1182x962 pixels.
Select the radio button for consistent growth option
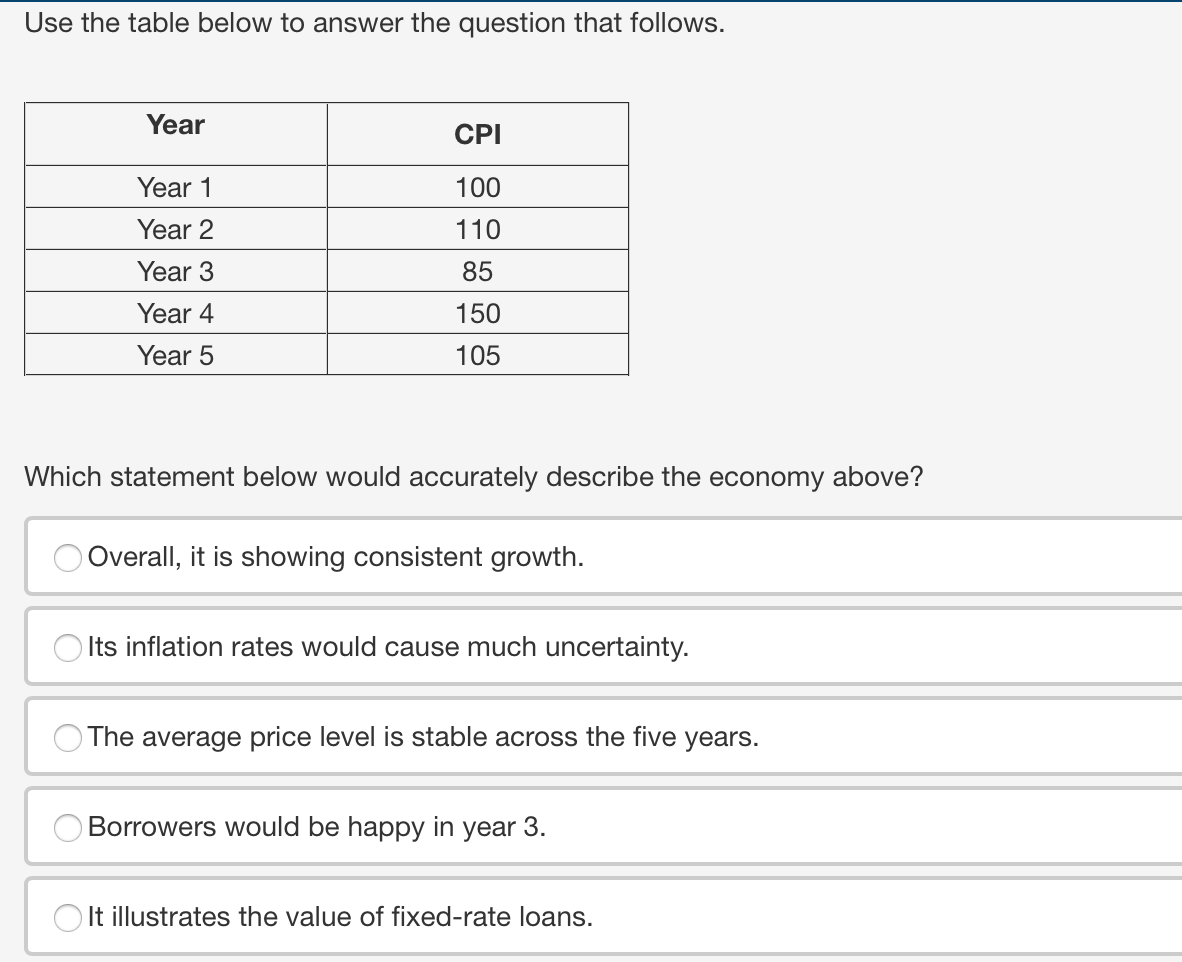click(67, 558)
